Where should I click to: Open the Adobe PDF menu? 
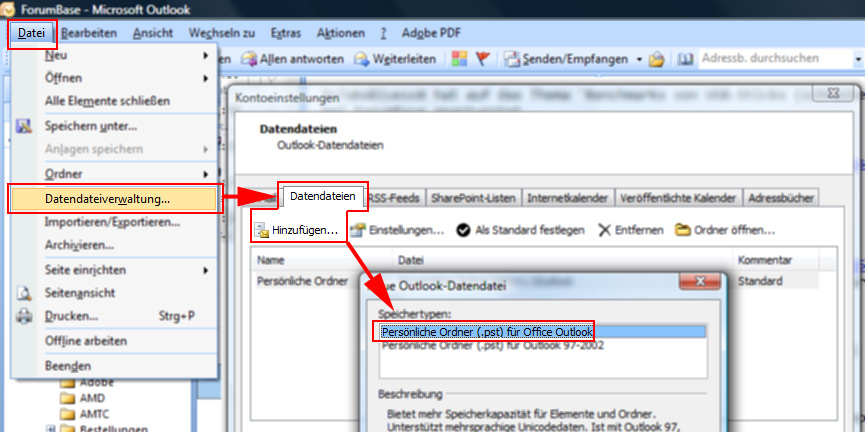click(431, 33)
